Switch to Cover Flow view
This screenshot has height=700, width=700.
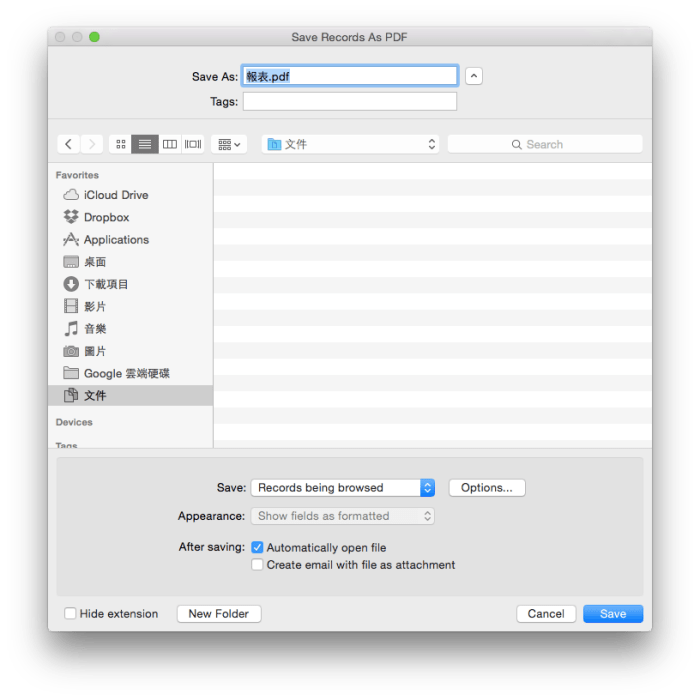pyautogui.click(x=193, y=144)
